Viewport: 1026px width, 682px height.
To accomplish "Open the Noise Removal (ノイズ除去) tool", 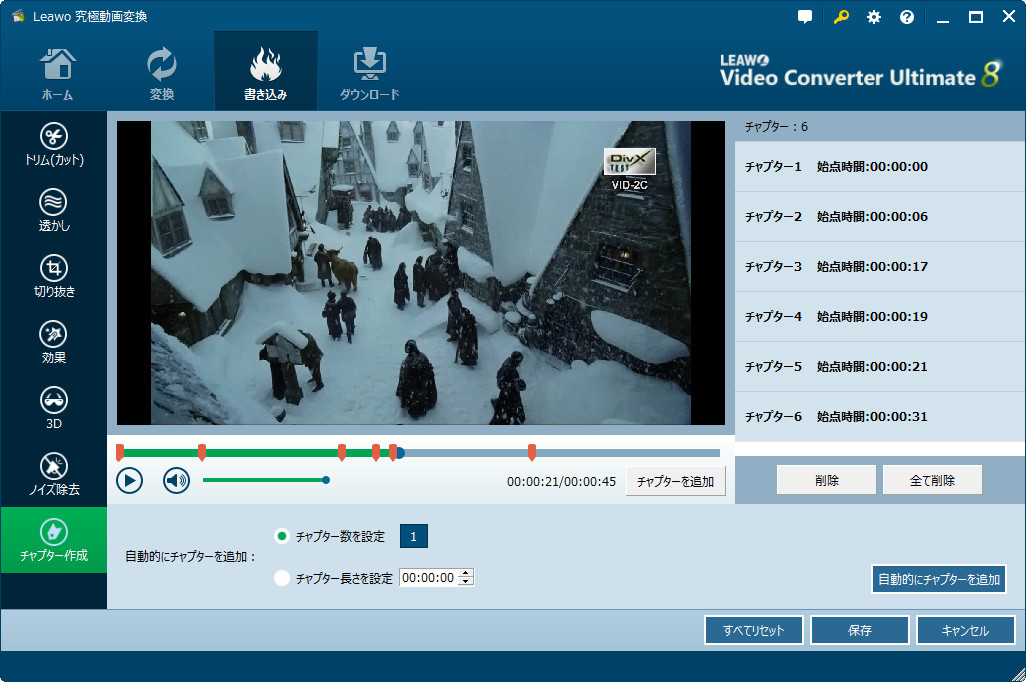I will click(54, 475).
